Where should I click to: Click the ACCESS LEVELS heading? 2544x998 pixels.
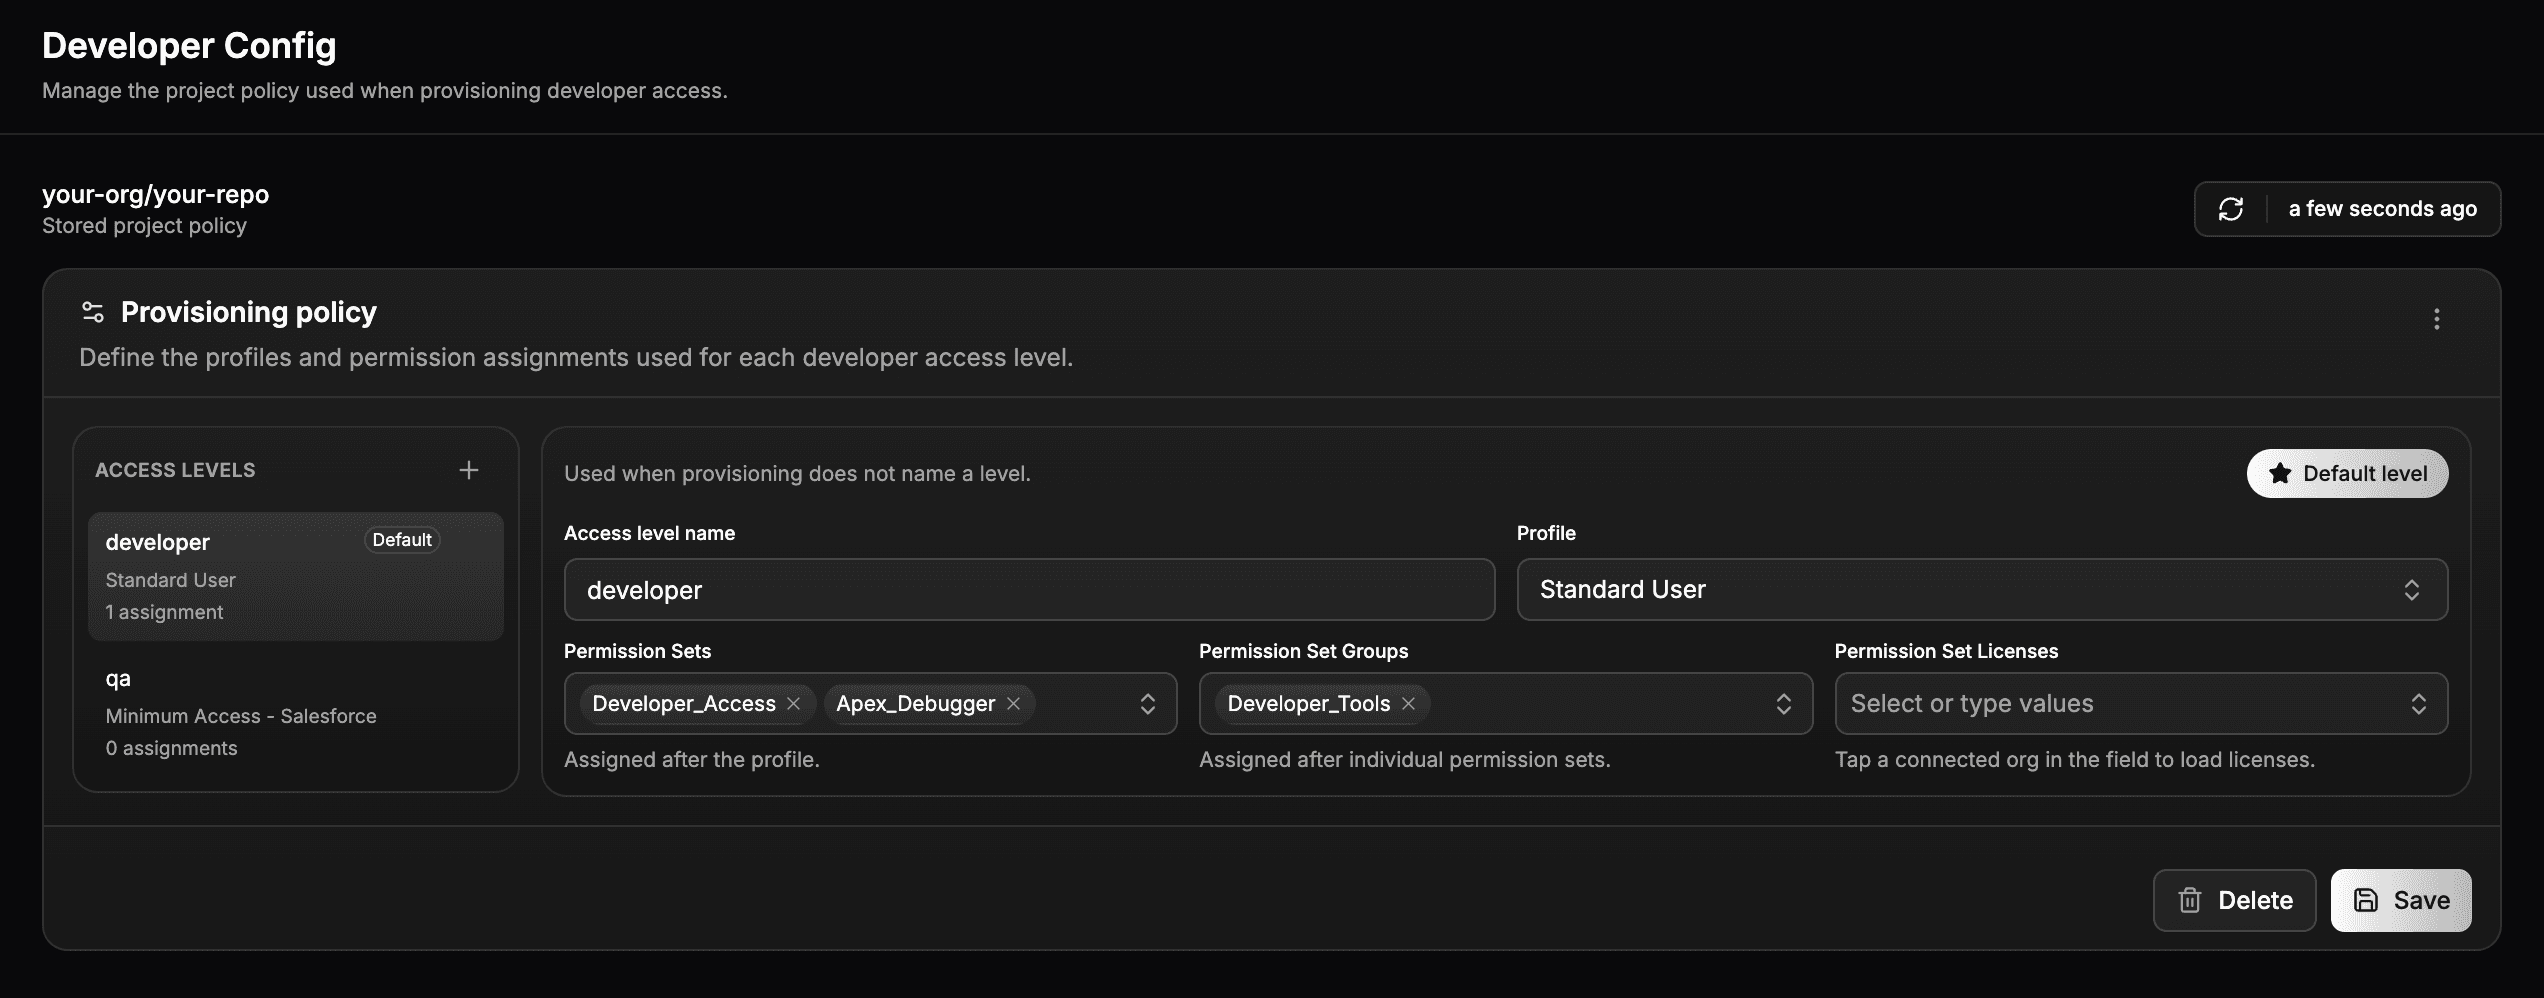[x=175, y=470]
